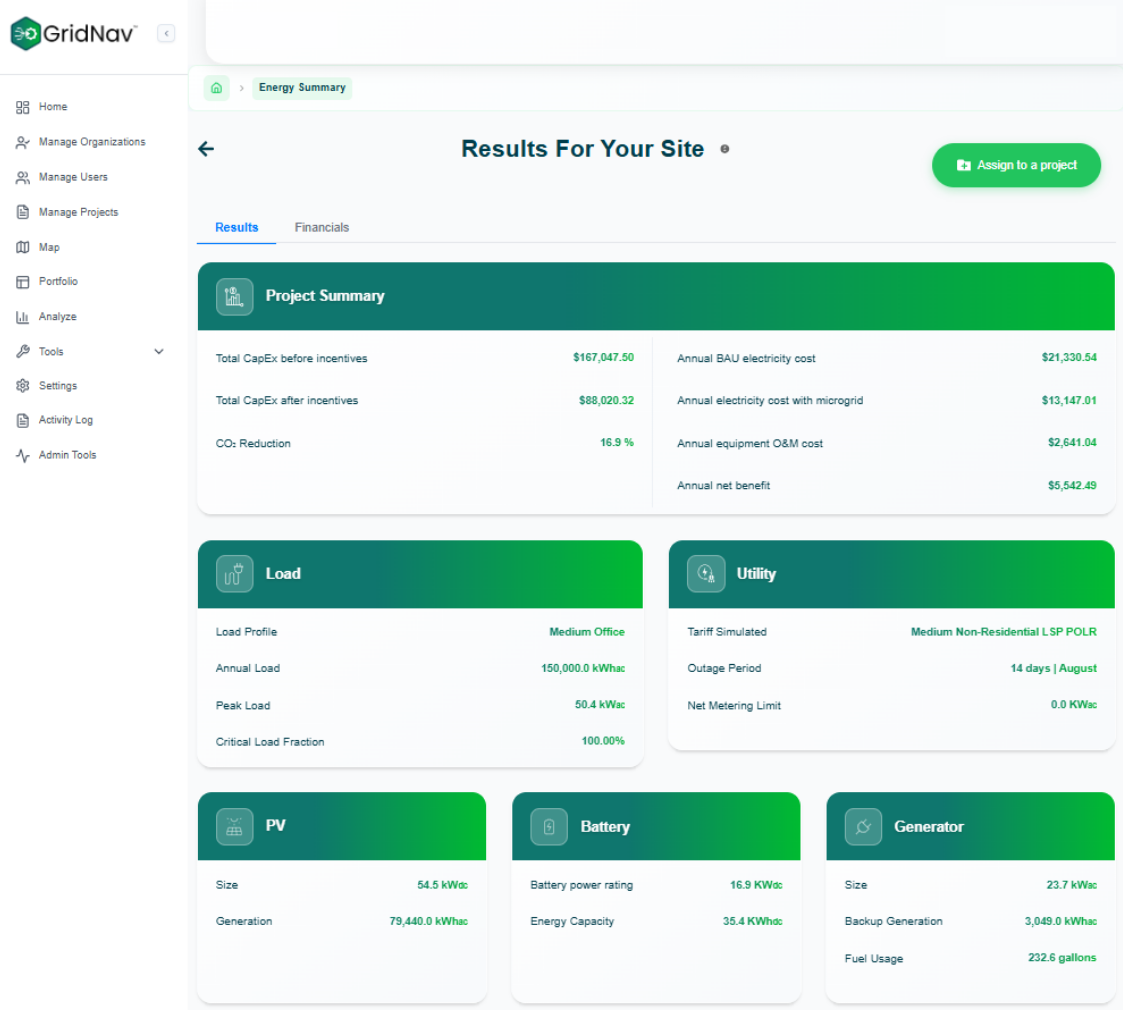
Task: Click the Project Summary header icon
Action: click(235, 296)
